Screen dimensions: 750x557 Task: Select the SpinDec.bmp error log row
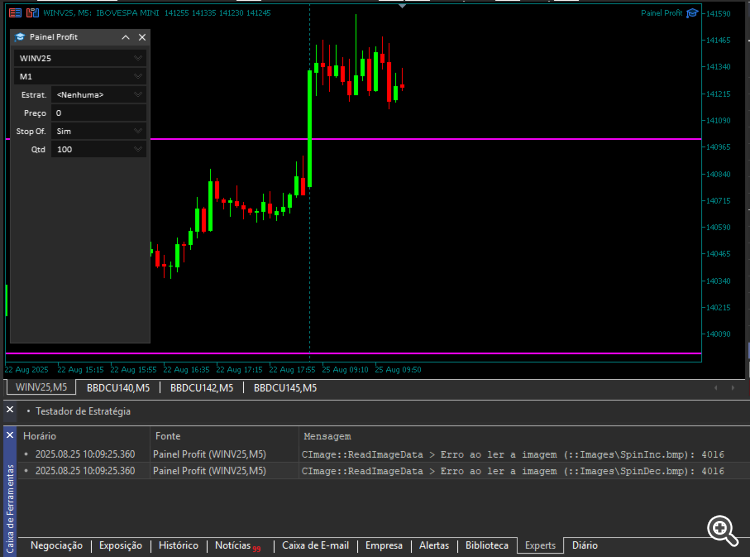tap(384, 471)
